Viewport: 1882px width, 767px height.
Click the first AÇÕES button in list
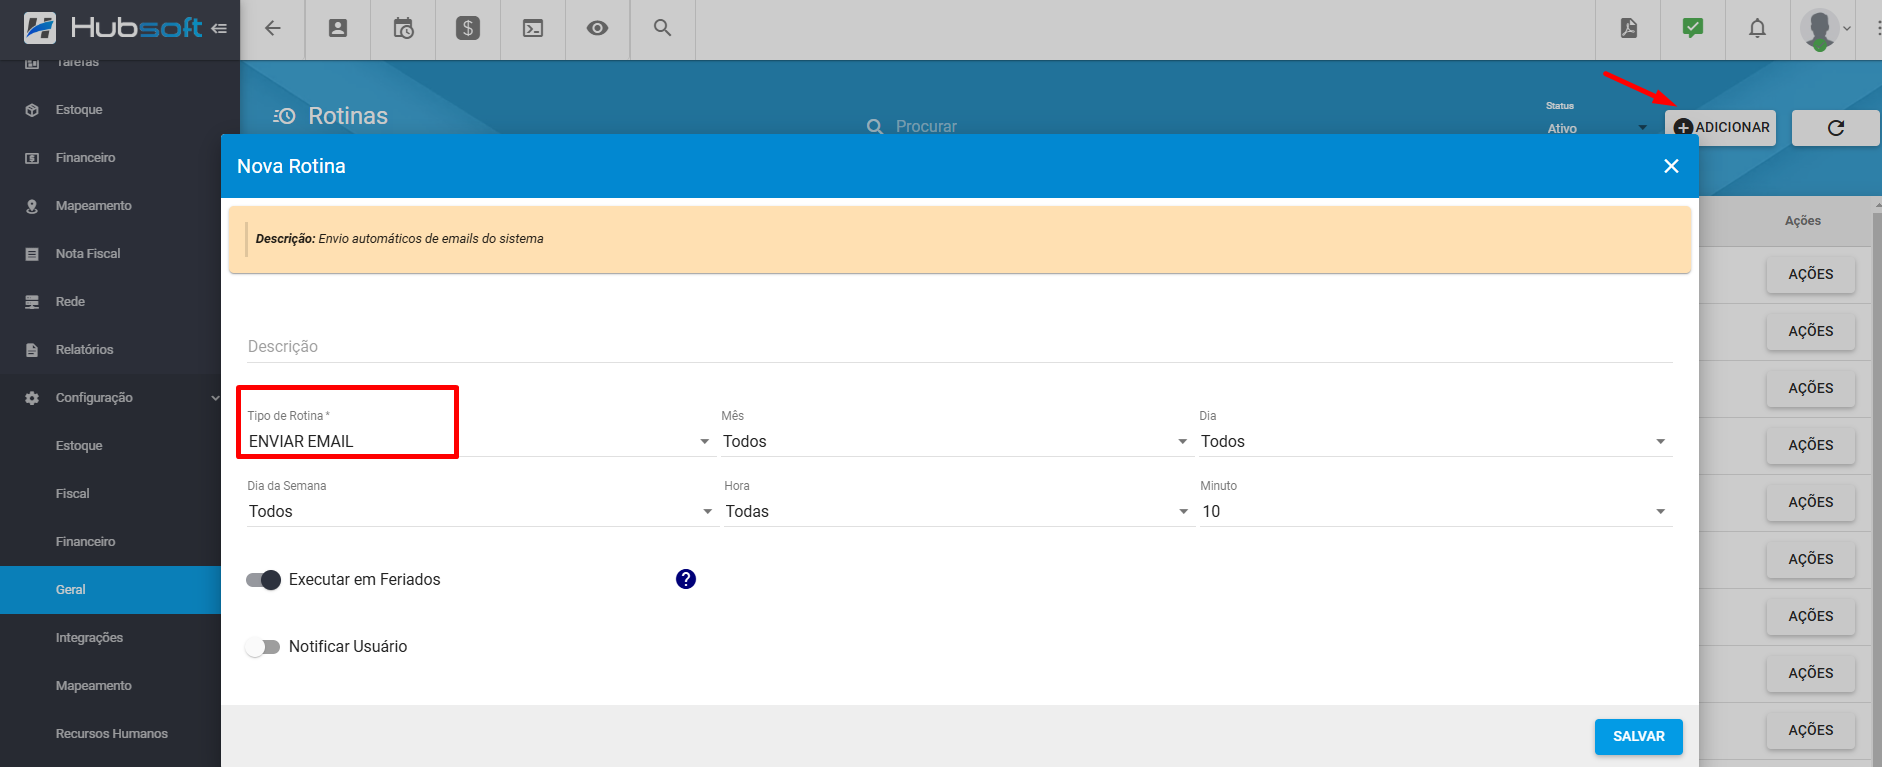[x=1811, y=275]
